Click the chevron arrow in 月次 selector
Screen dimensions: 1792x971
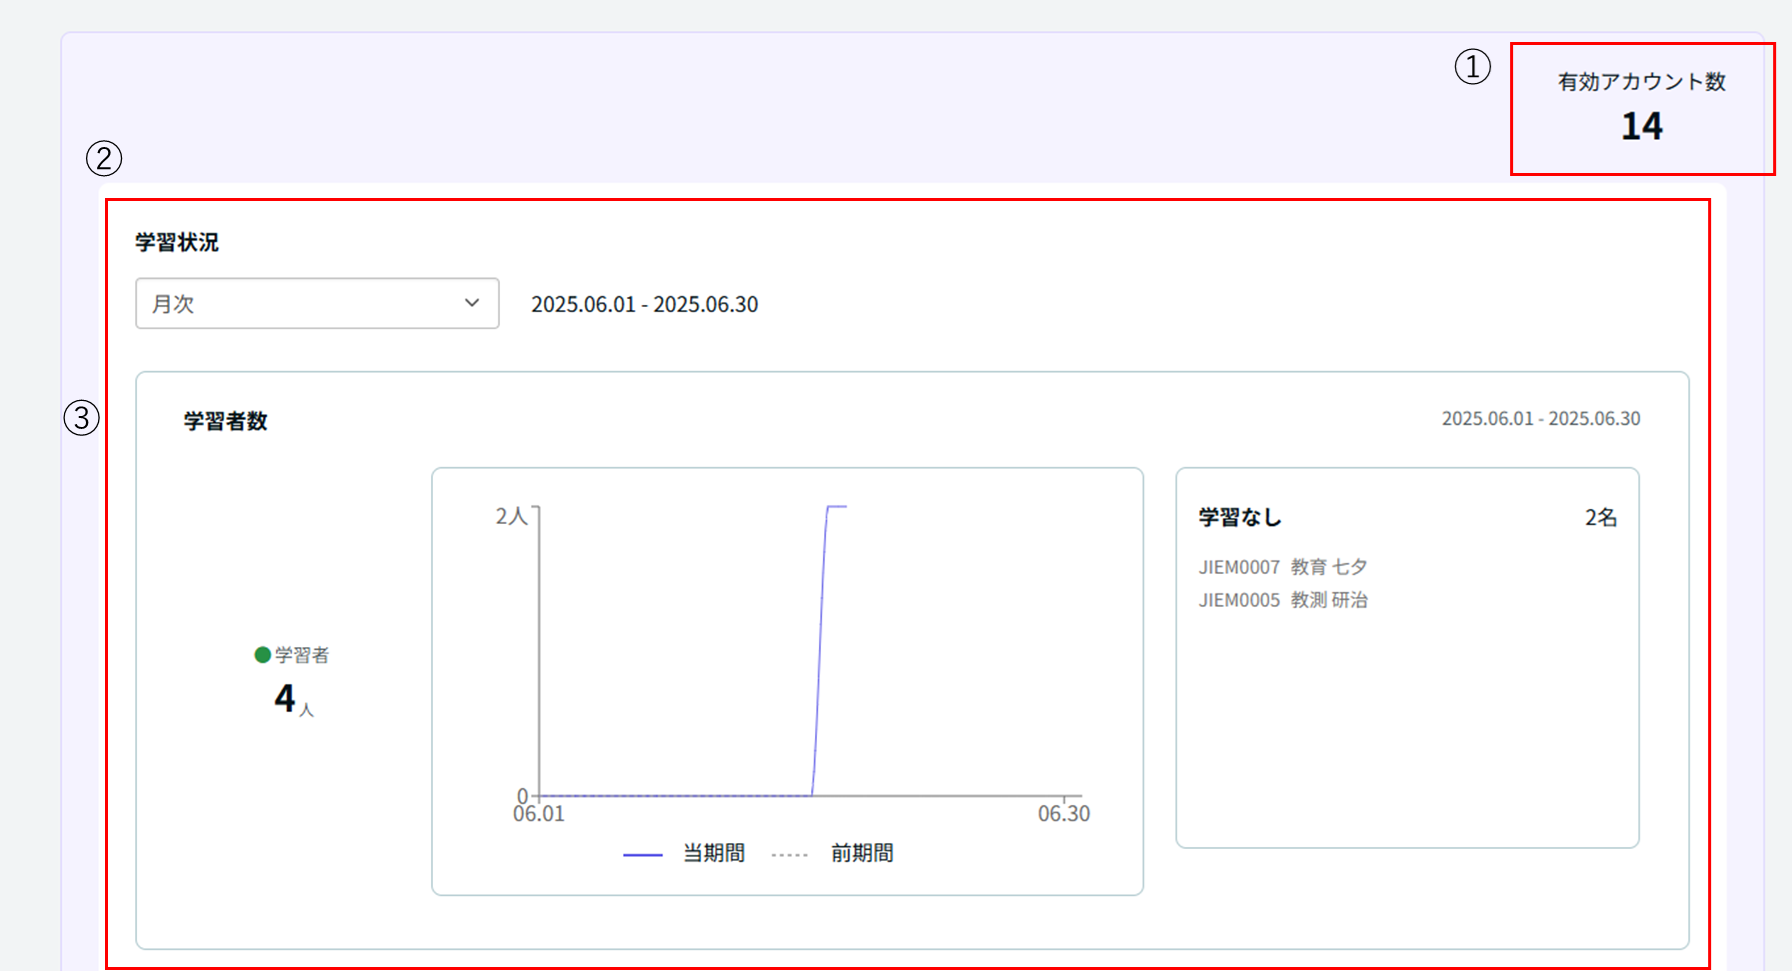coord(472,303)
